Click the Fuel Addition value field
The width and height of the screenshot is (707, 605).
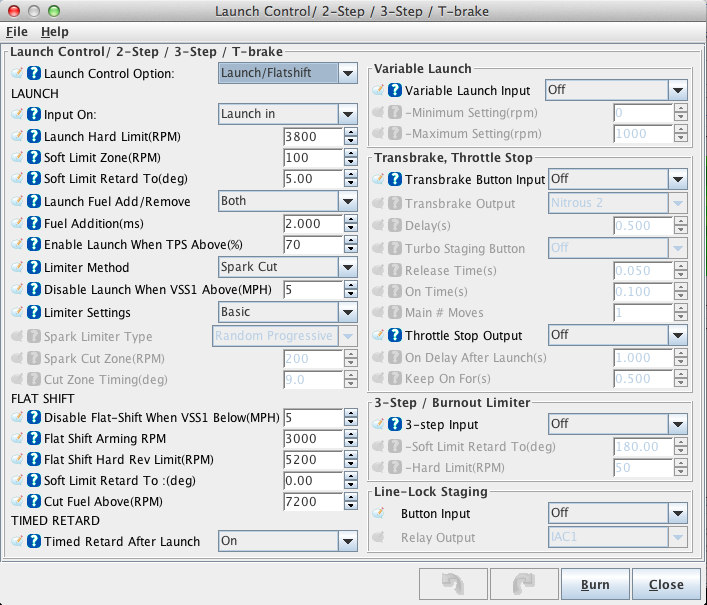(312, 224)
